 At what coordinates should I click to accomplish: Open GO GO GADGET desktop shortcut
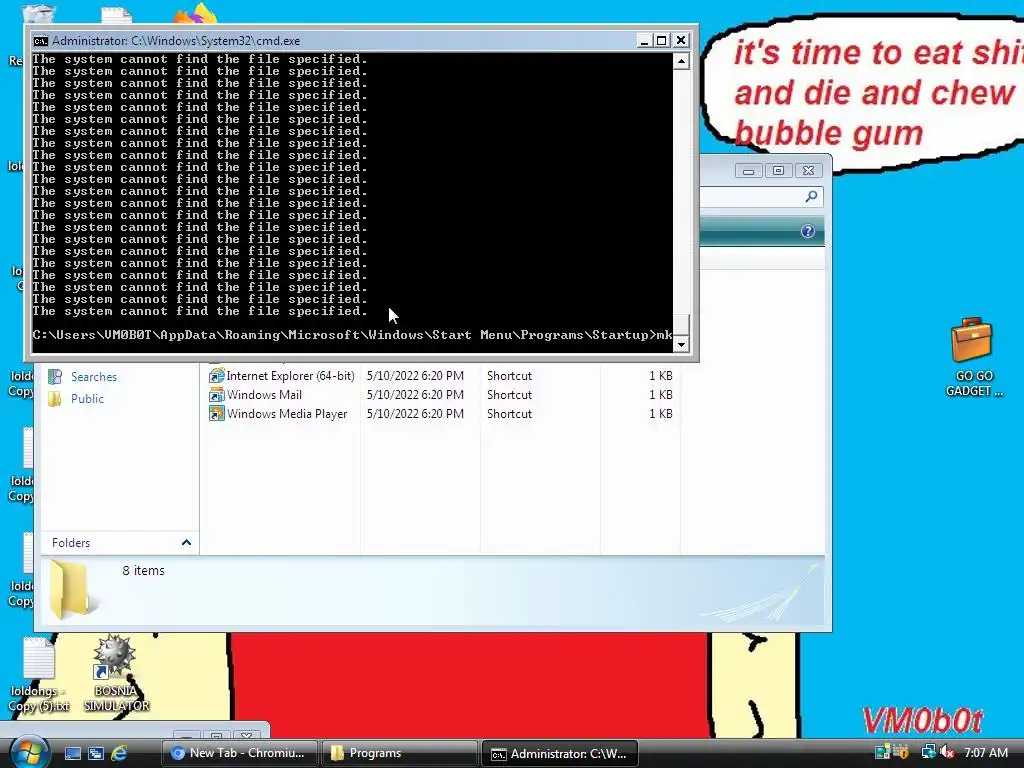point(973,357)
